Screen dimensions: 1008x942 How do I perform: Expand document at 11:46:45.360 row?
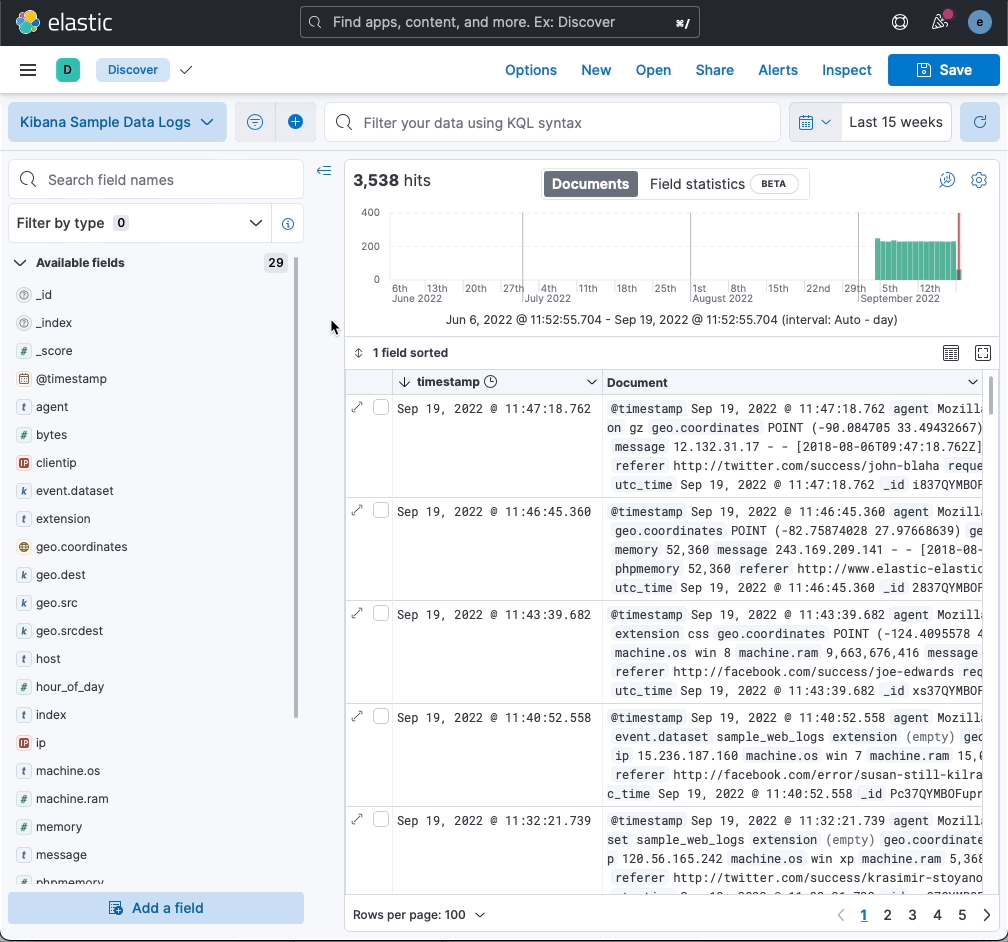point(357,510)
